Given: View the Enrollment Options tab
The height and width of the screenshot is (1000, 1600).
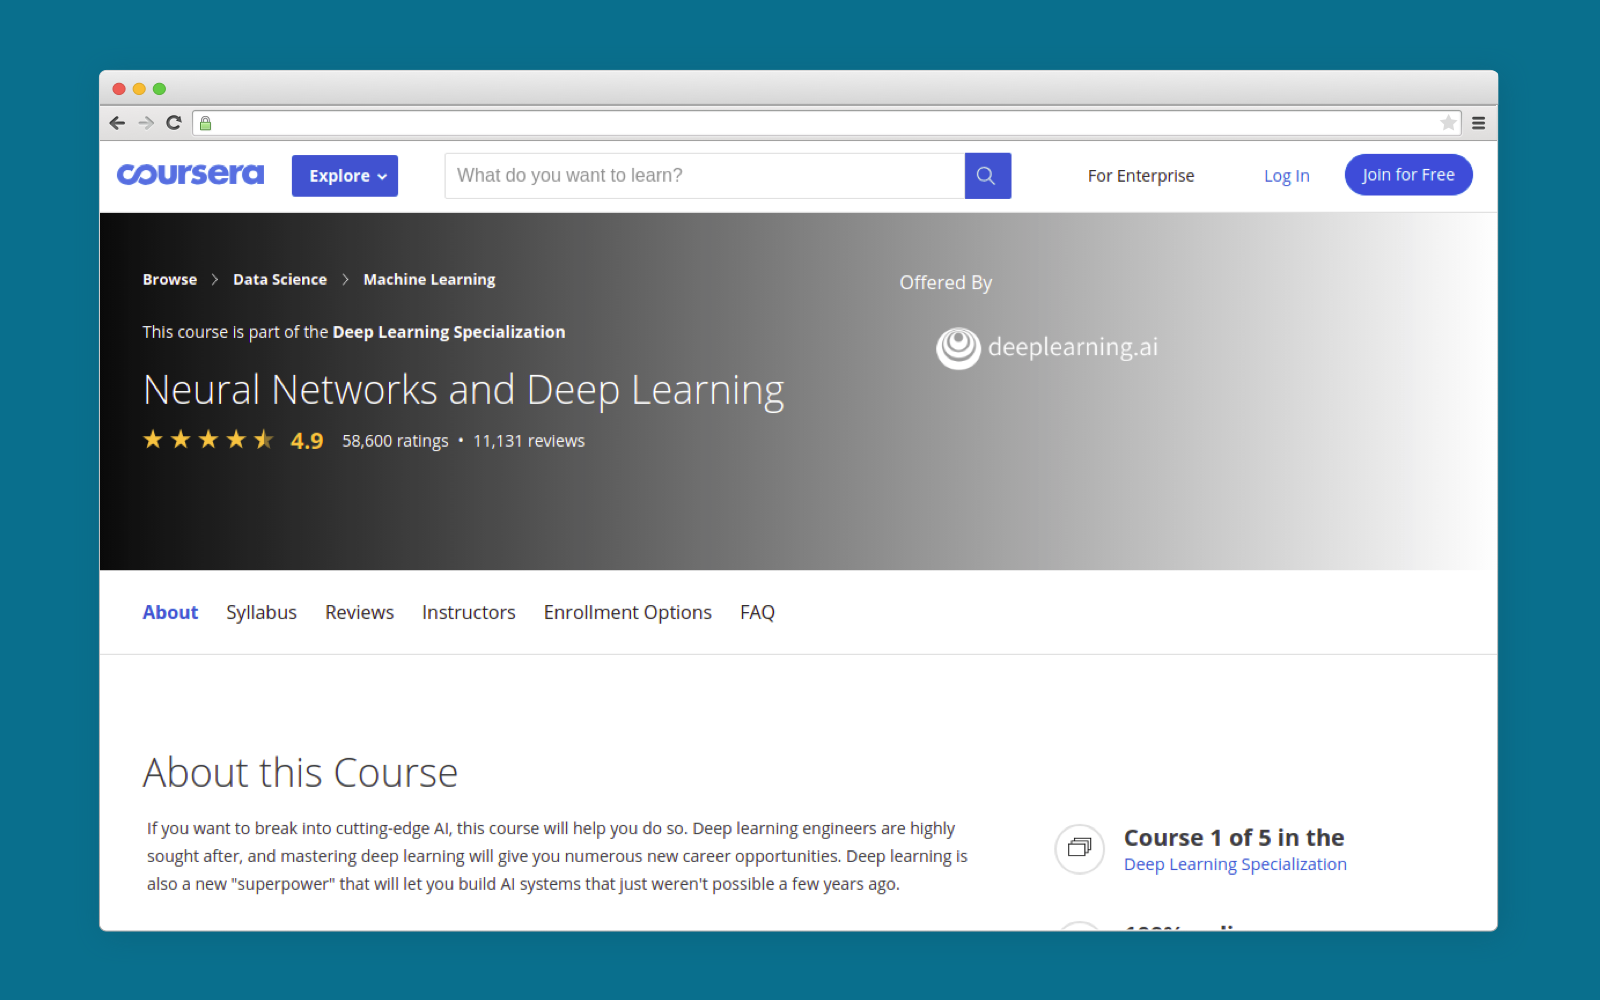Looking at the screenshot, I should (x=628, y=612).
